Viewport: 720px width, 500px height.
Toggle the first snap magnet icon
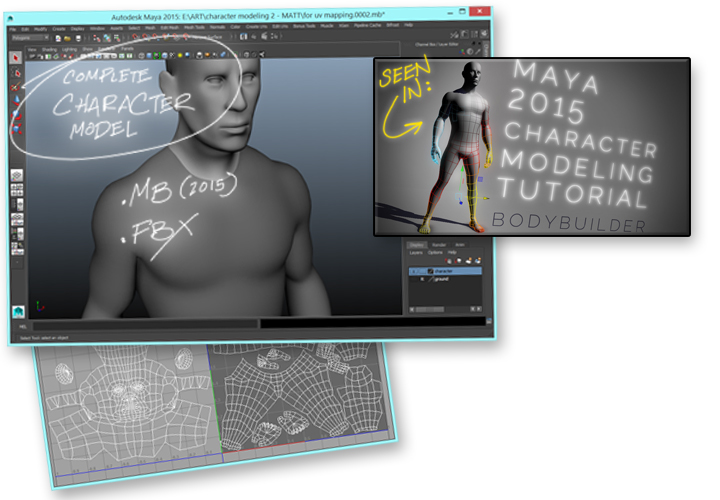point(135,36)
